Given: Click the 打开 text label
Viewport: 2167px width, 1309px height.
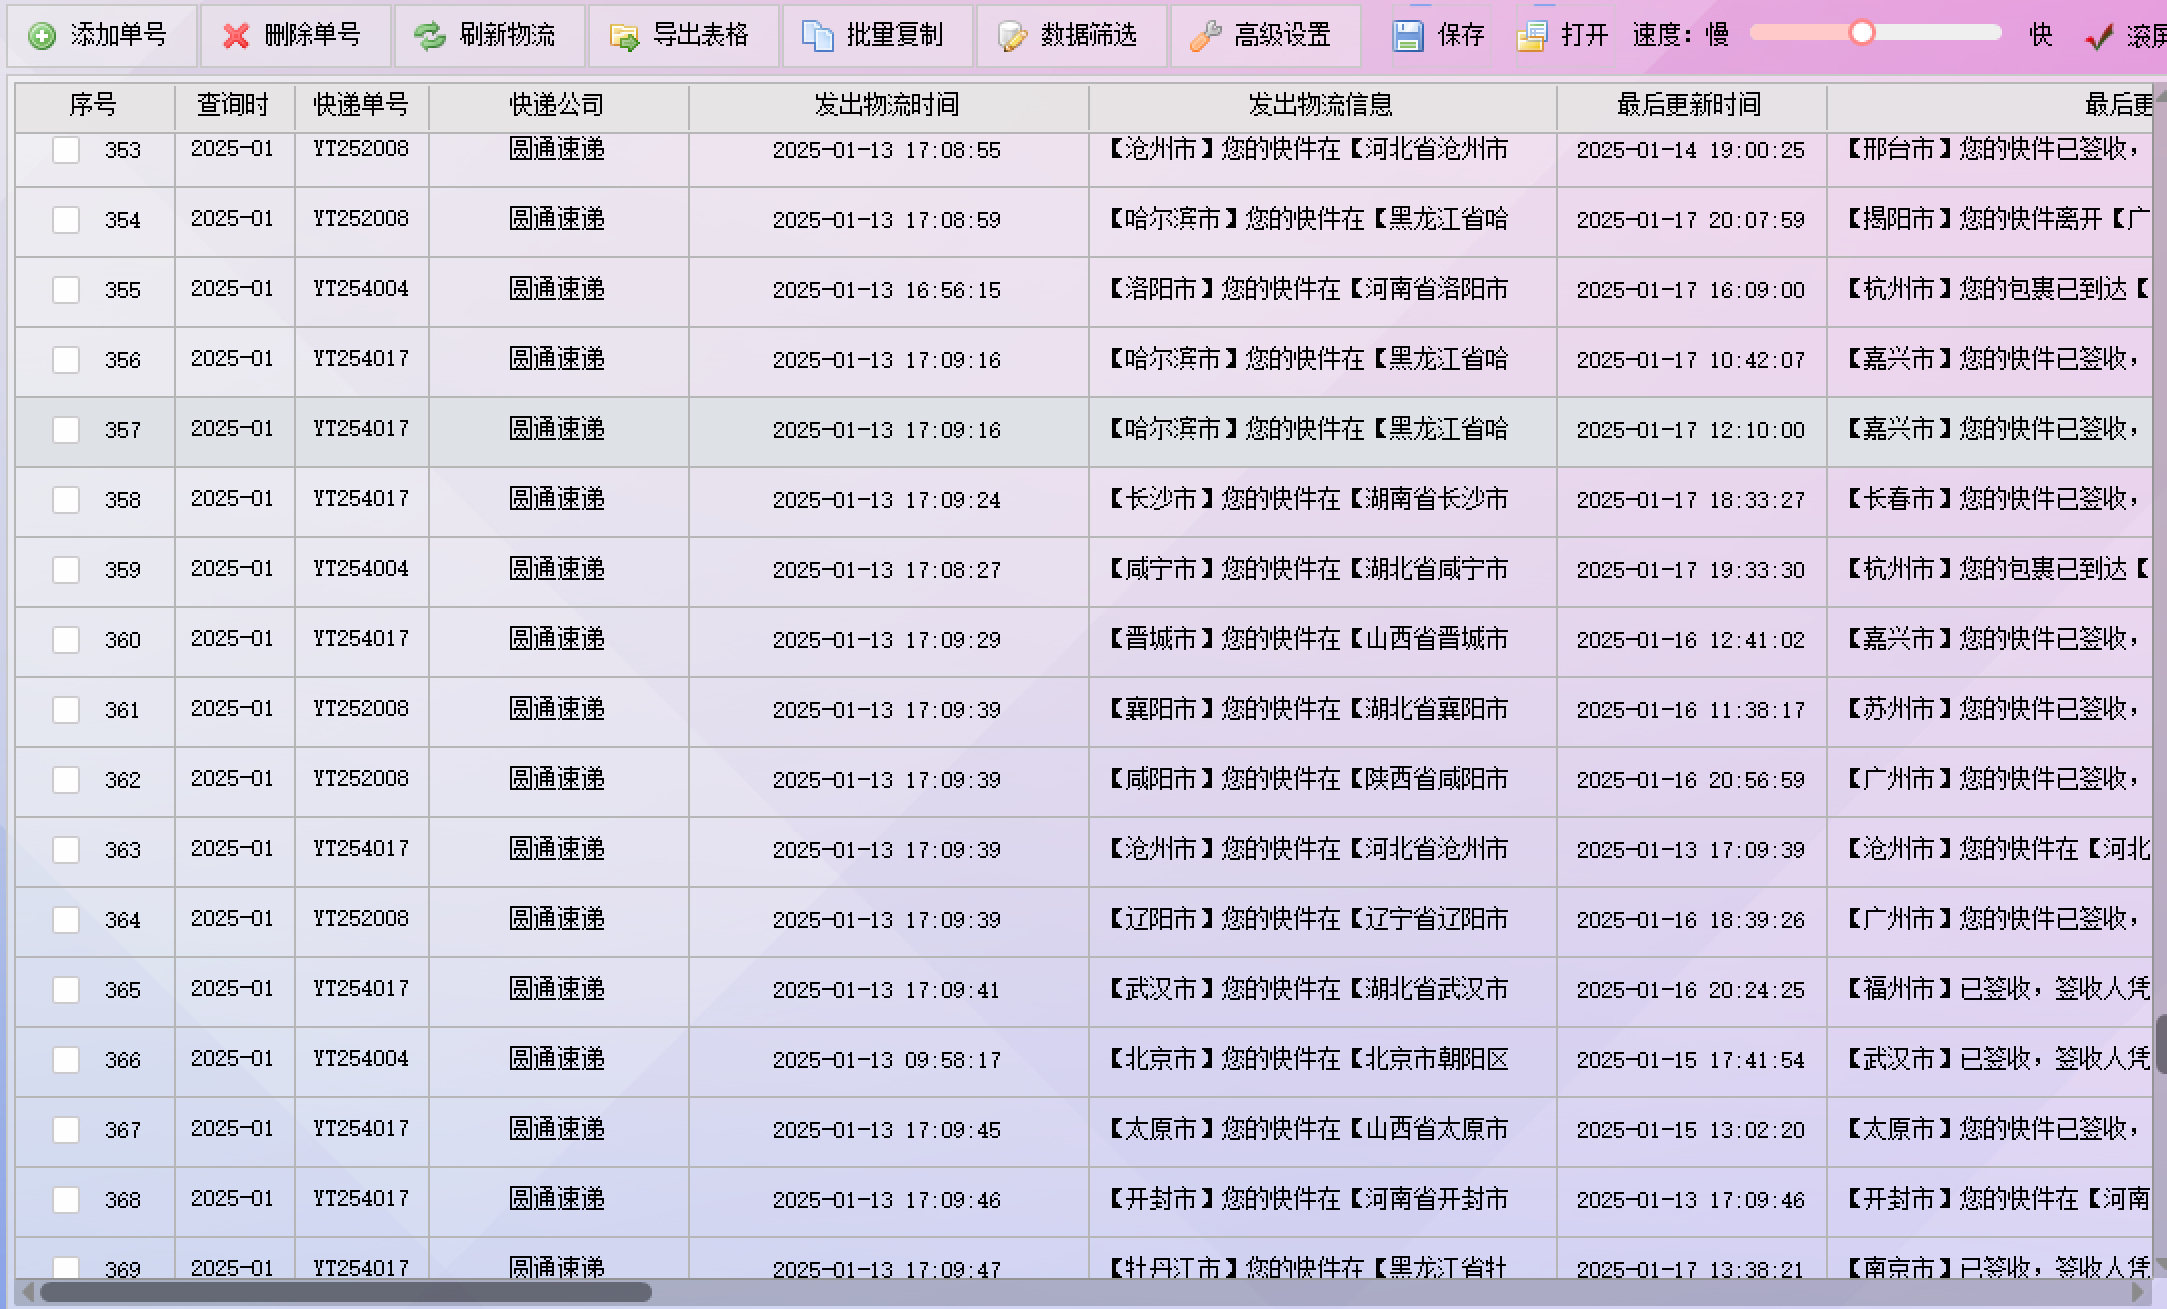Looking at the screenshot, I should click(x=1585, y=35).
